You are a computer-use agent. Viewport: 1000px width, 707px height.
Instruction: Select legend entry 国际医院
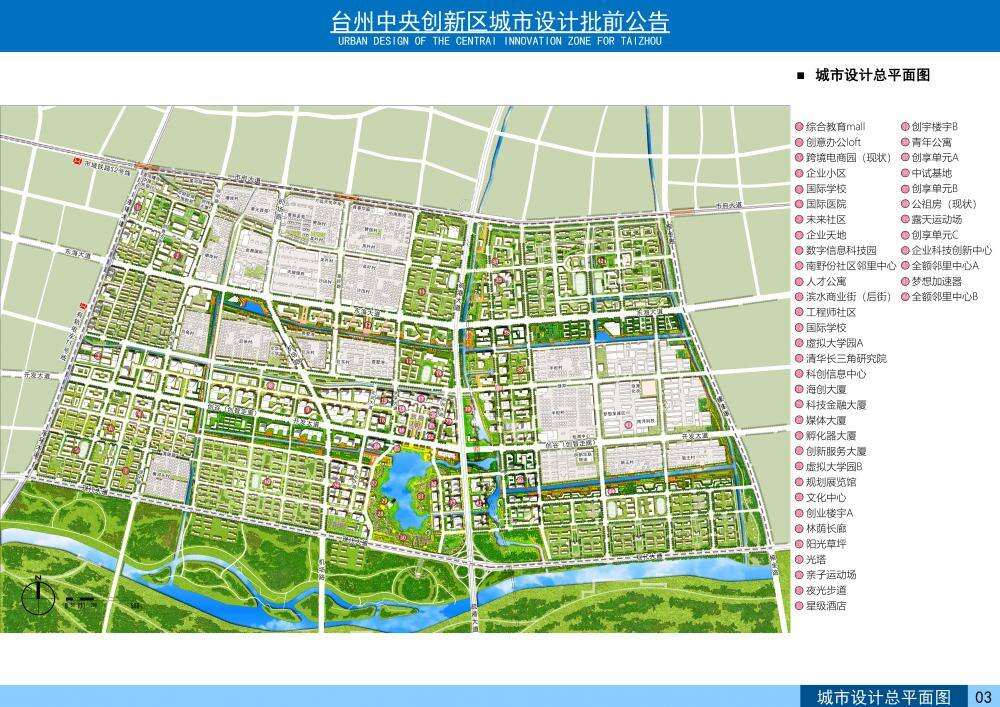821,204
